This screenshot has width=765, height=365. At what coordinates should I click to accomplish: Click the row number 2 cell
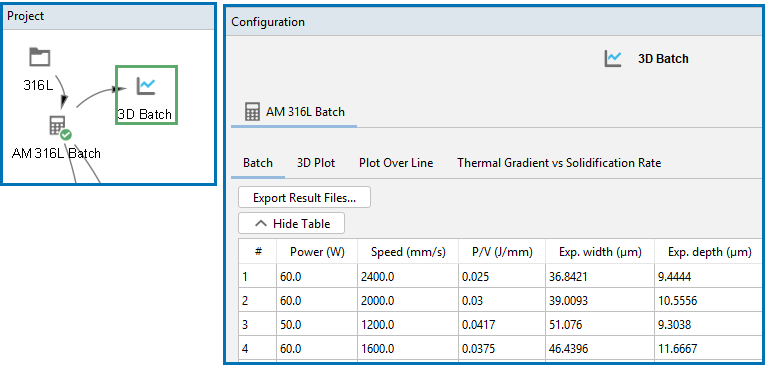[258, 301]
